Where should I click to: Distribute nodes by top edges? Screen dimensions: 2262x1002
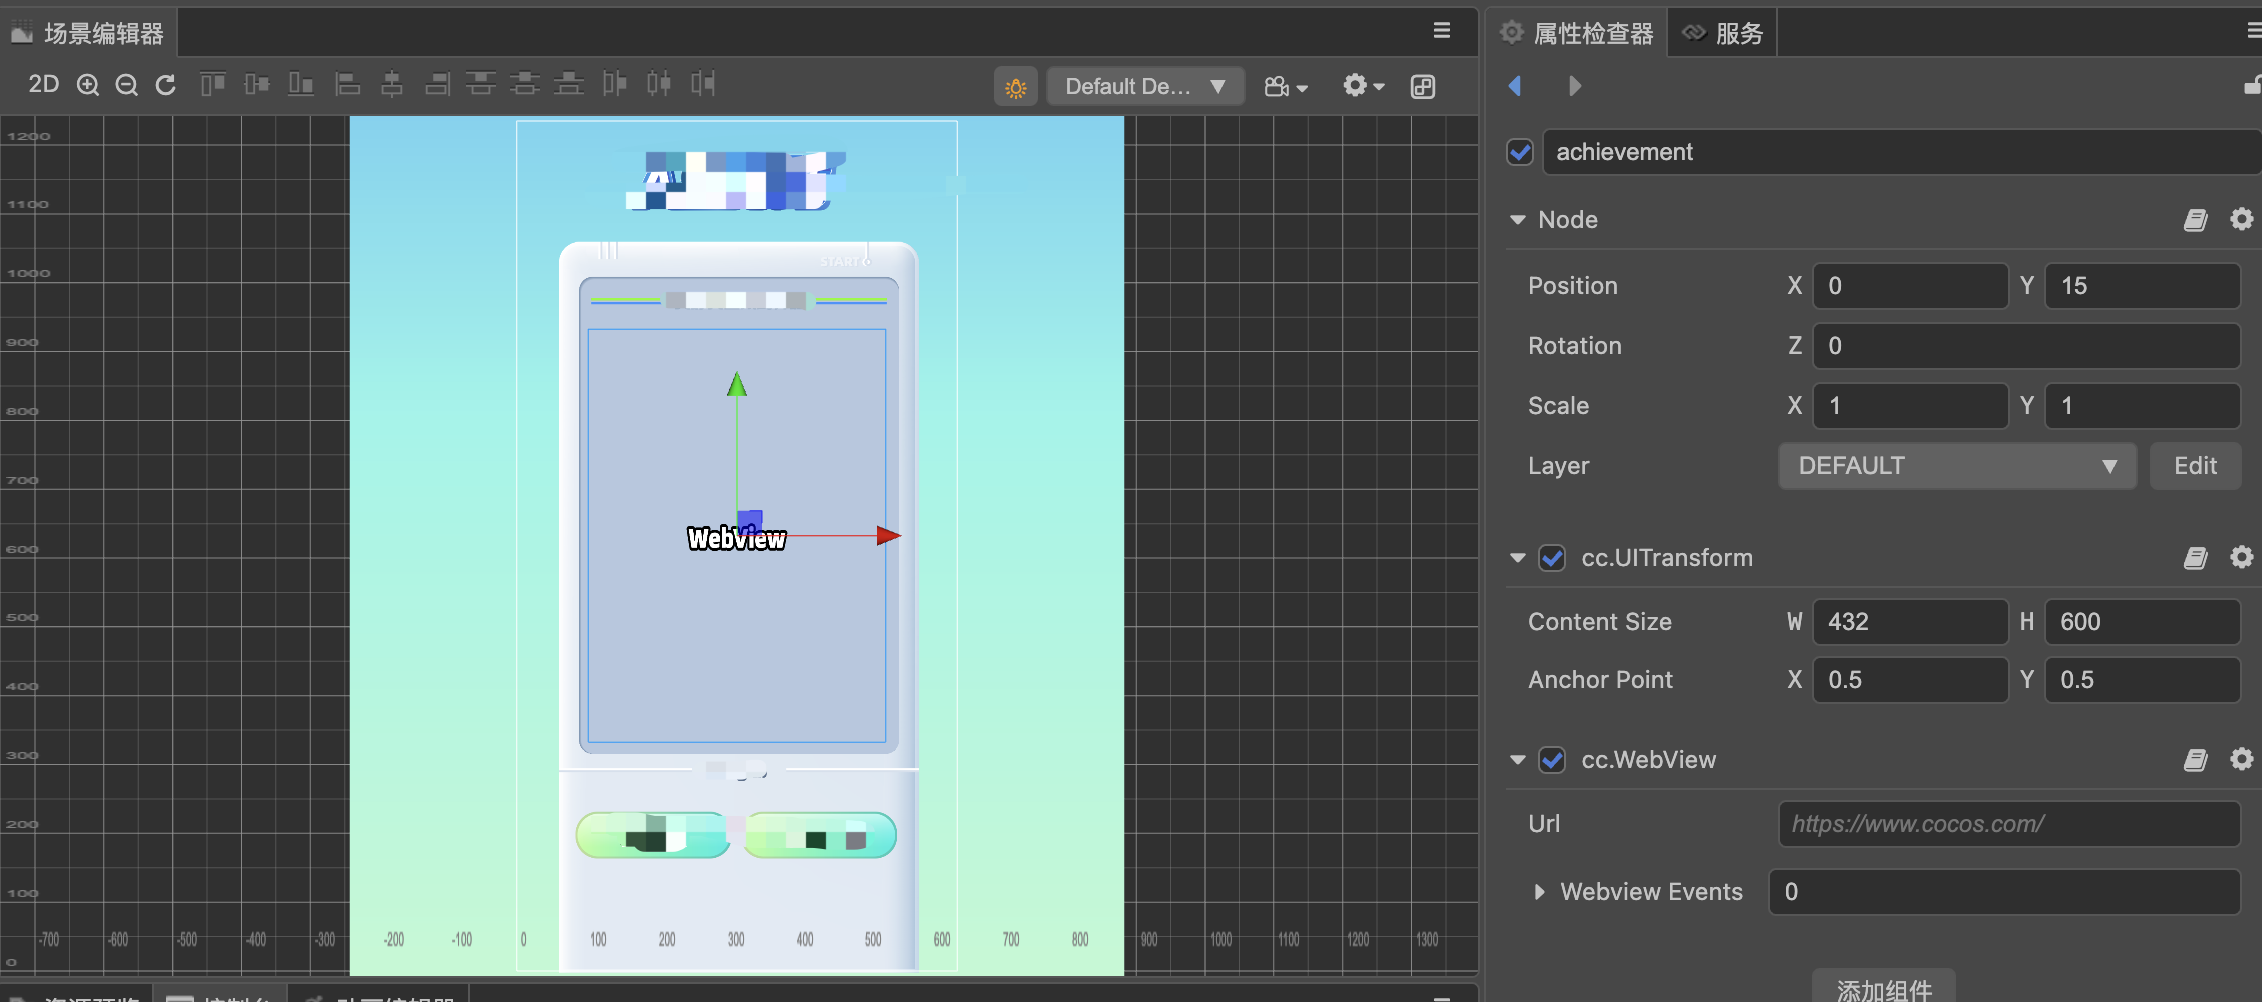pos(481,84)
